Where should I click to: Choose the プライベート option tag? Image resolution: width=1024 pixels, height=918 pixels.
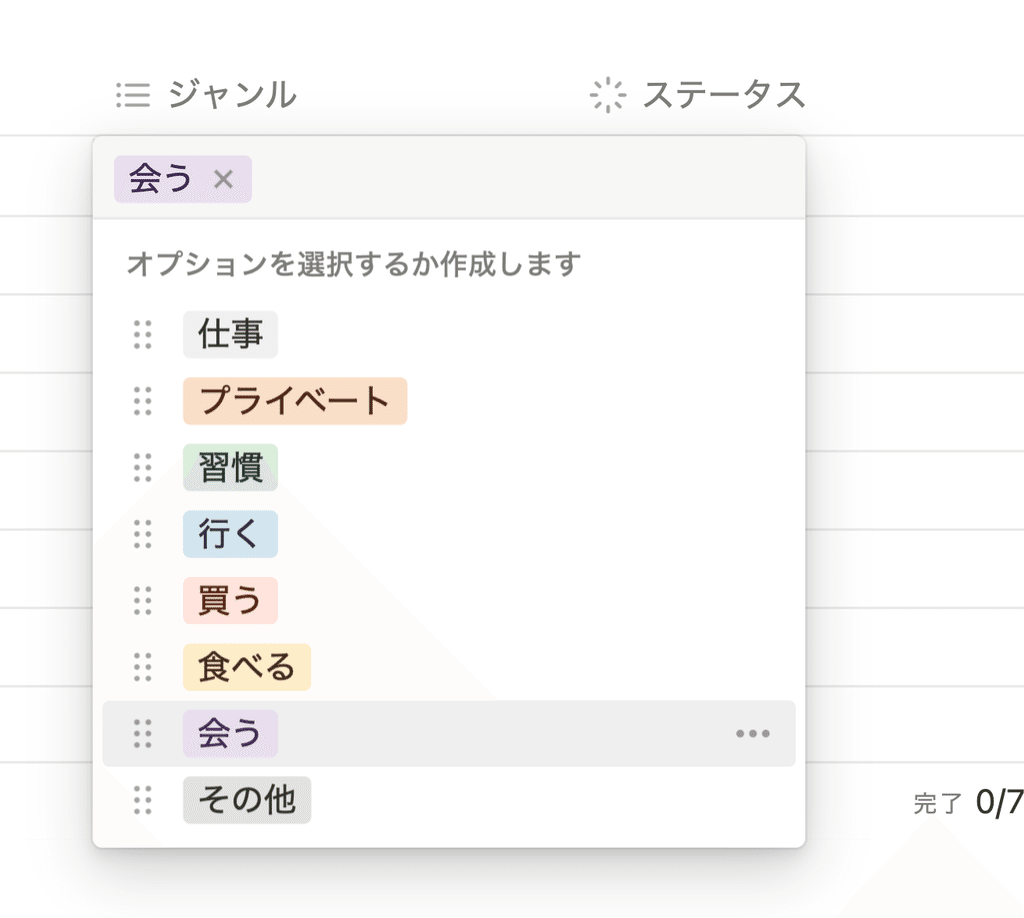(295, 401)
